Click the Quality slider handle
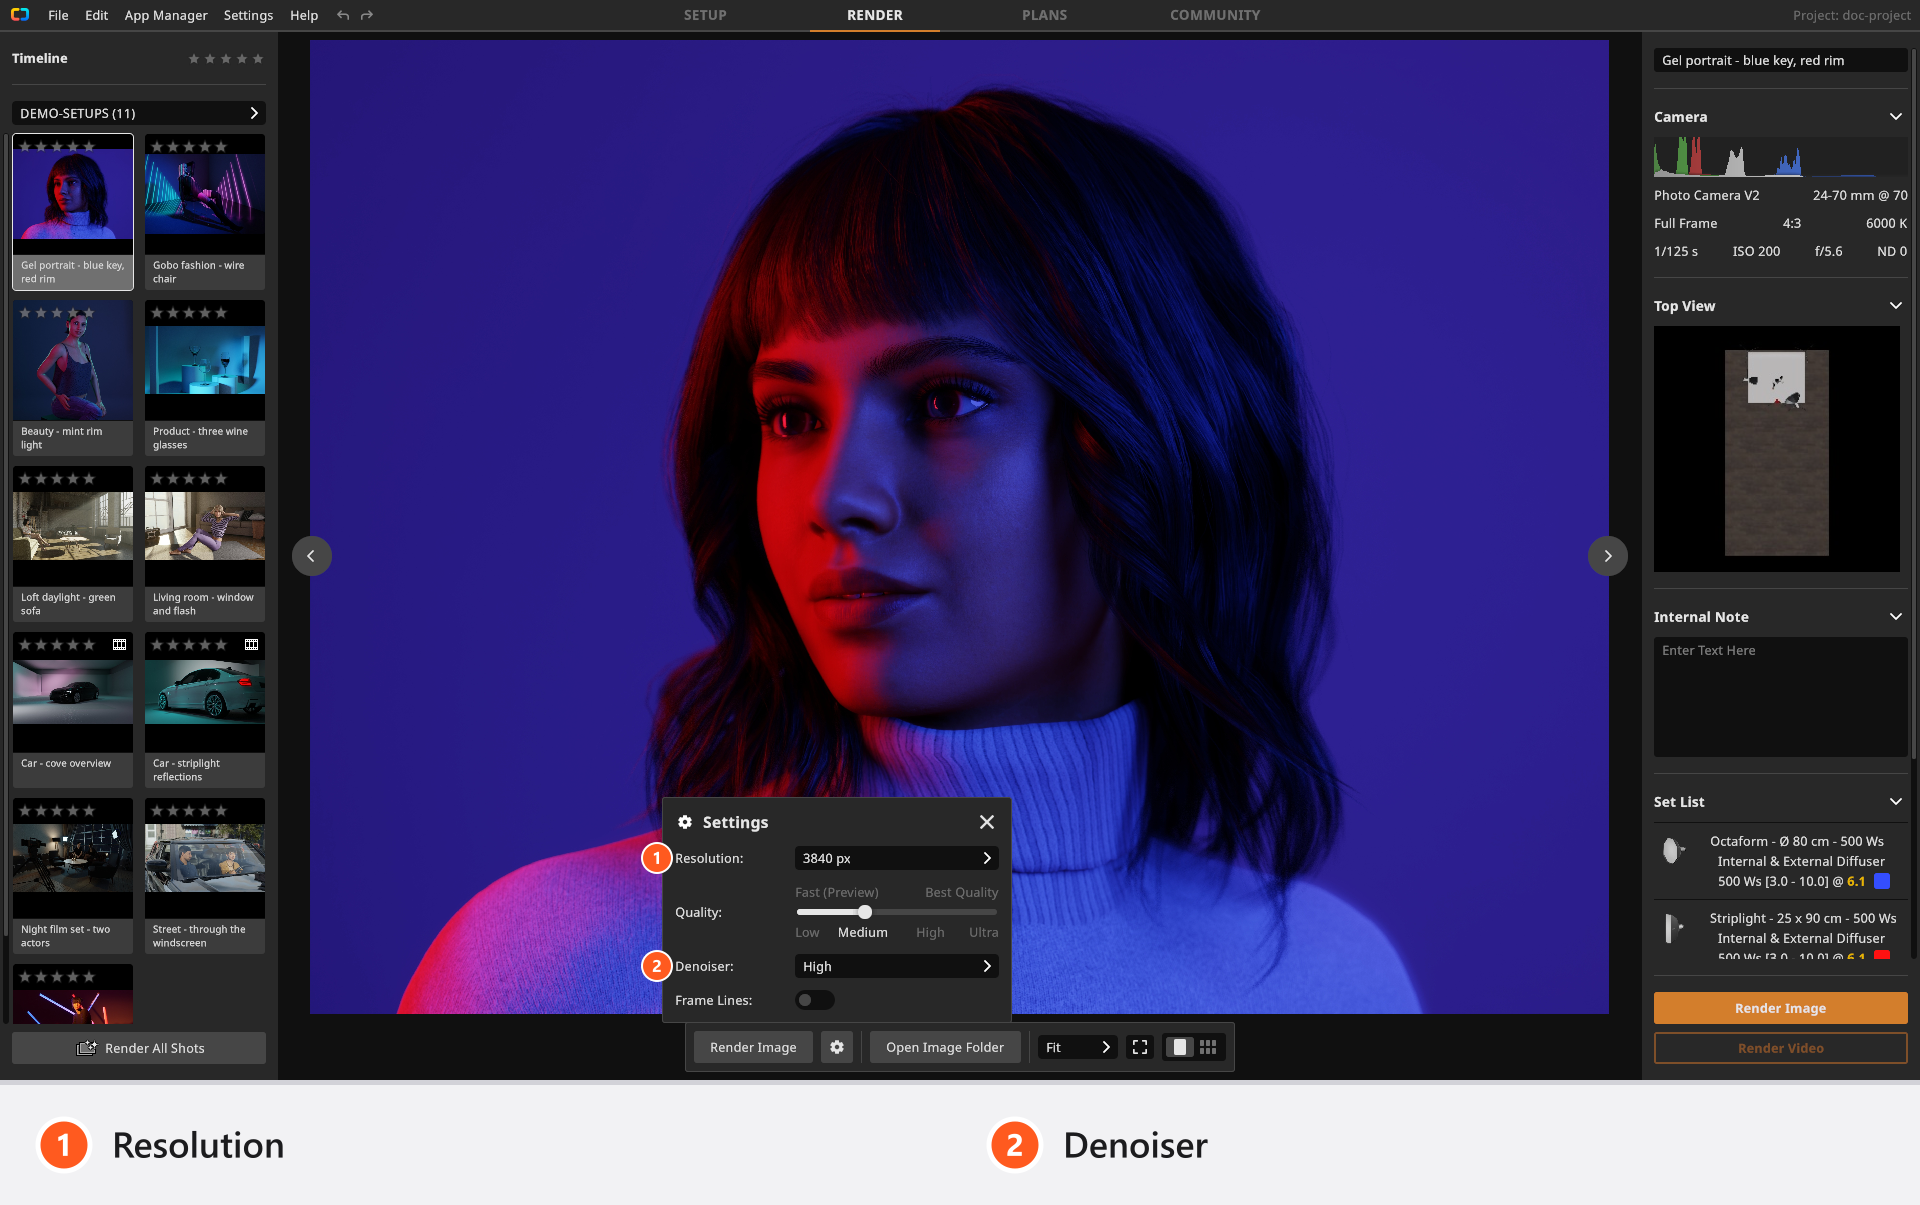The width and height of the screenshot is (1920, 1205). [x=865, y=912]
